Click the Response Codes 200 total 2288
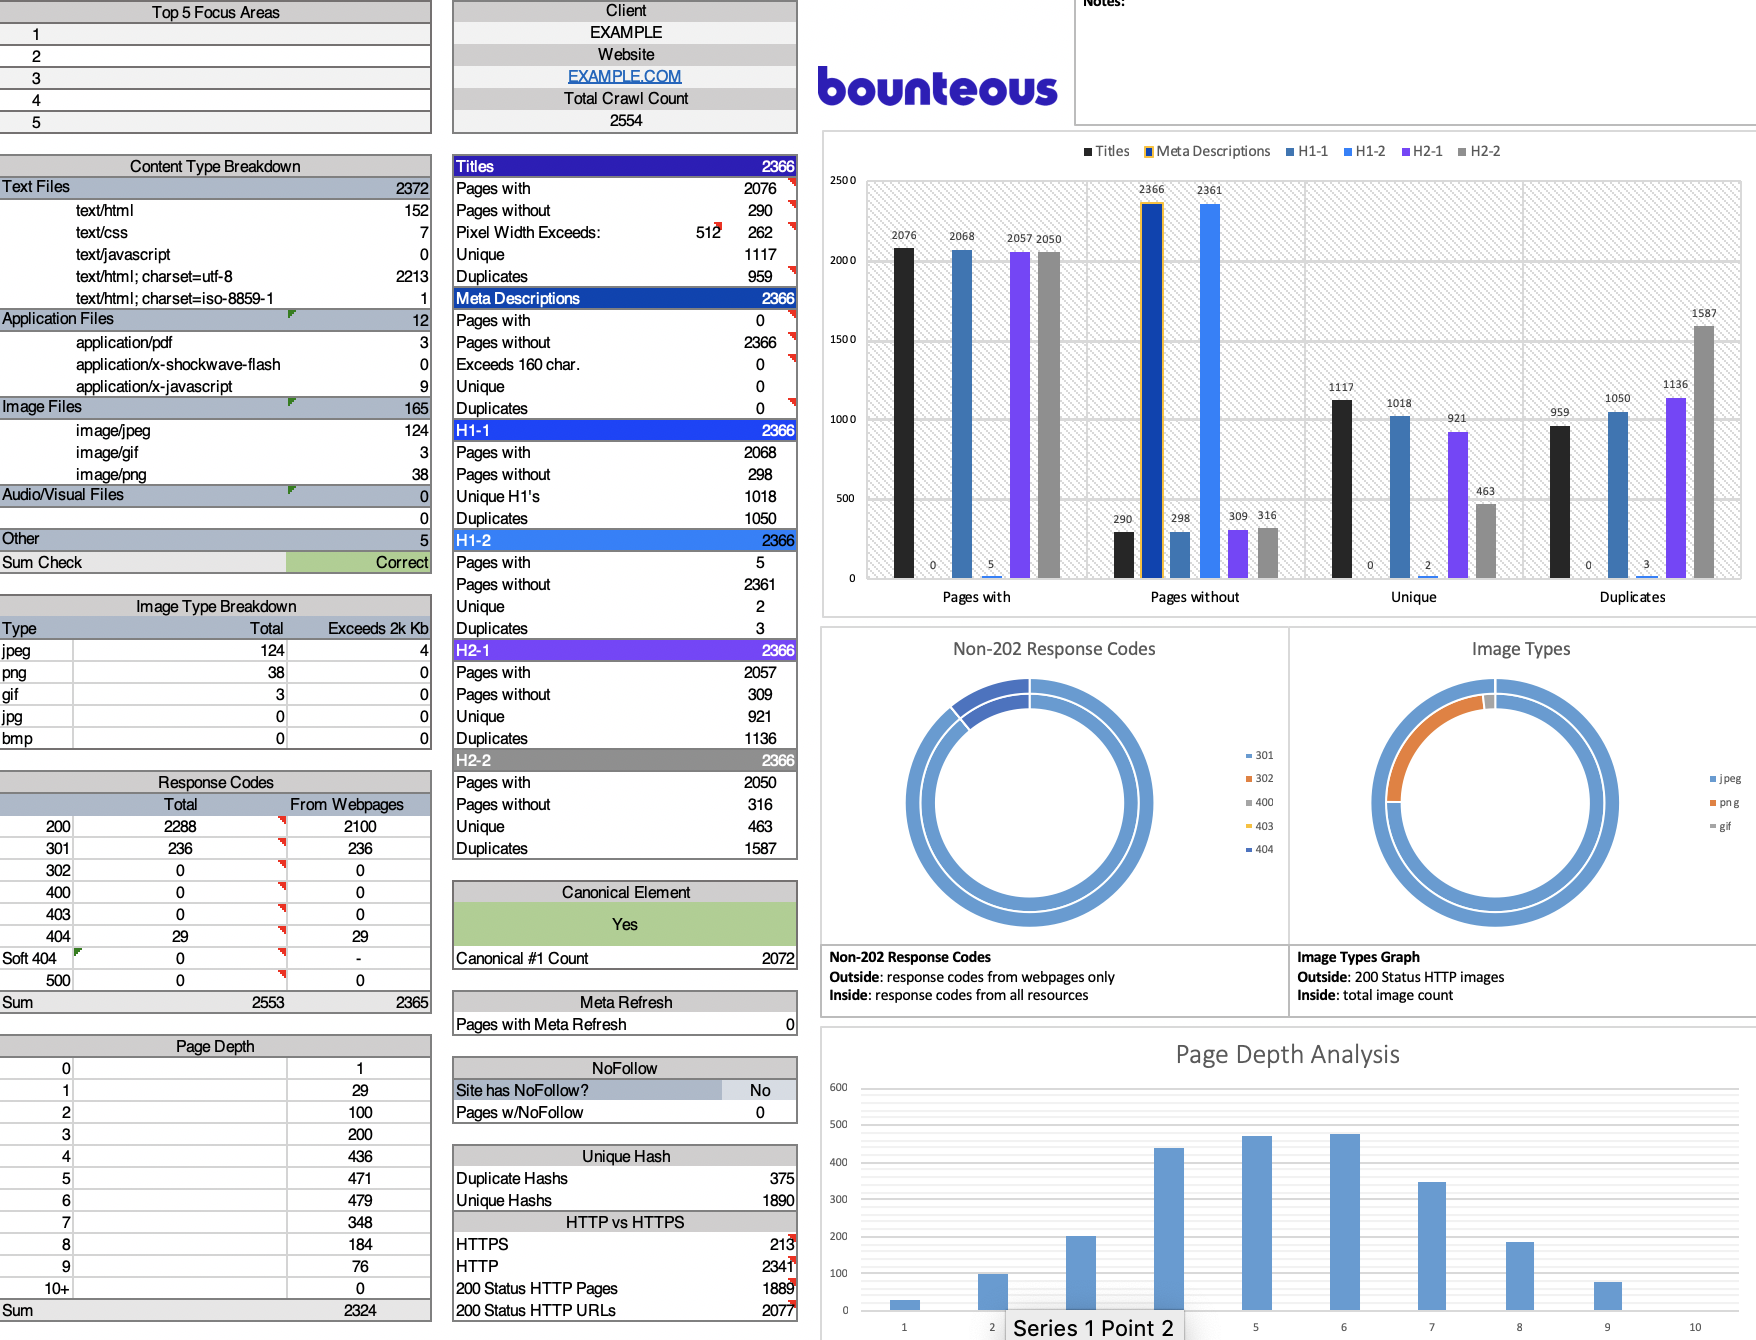Image resolution: width=1756 pixels, height=1340 pixels. point(180,826)
